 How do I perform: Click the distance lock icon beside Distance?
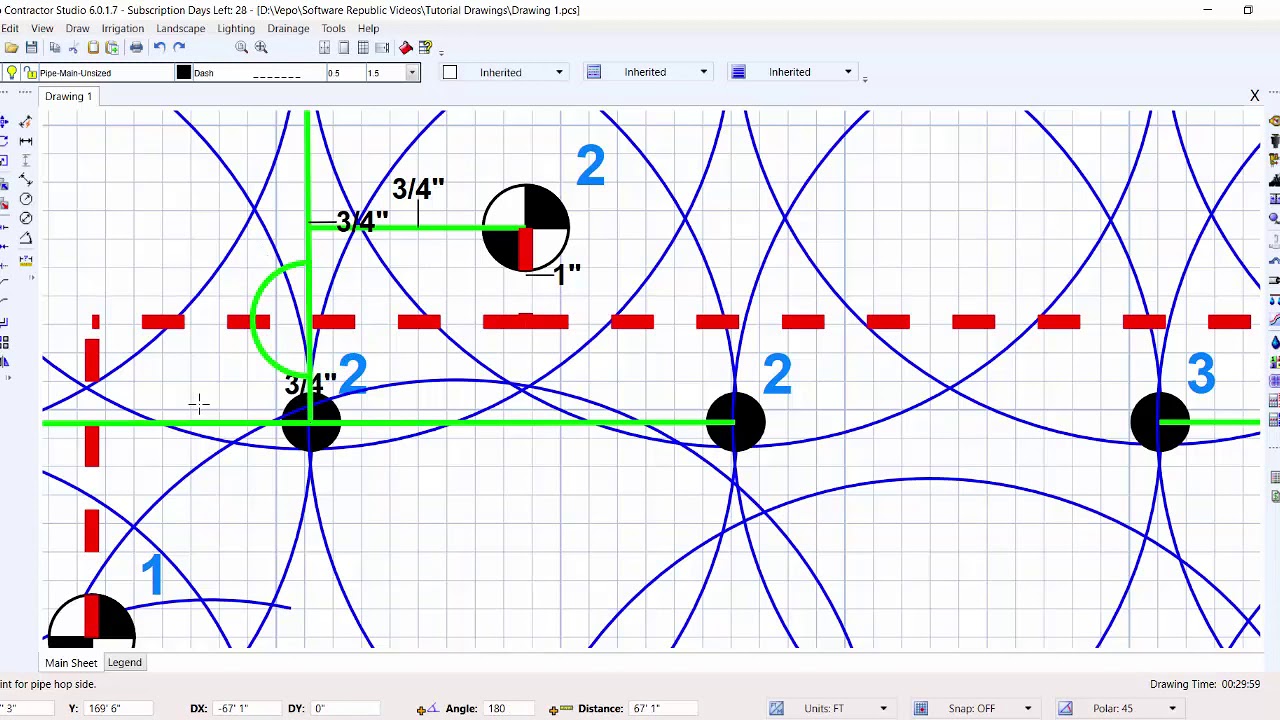[560, 709]
